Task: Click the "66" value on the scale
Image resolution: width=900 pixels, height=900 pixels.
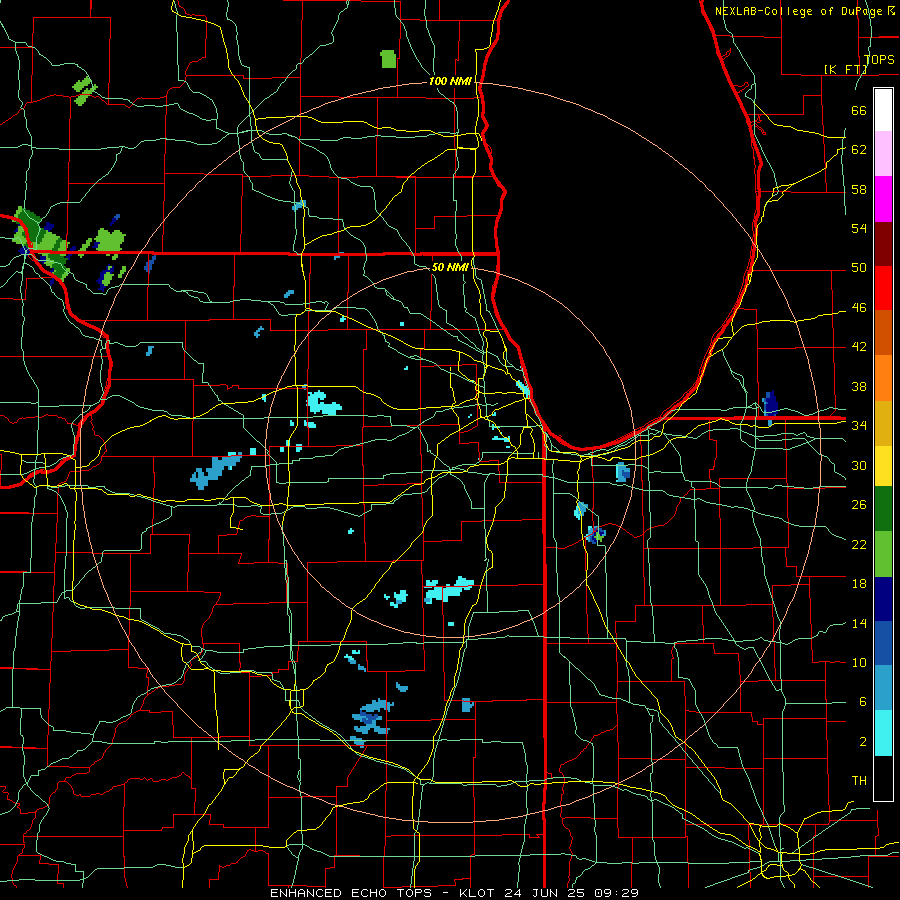Action: click(x=859, y=111)
